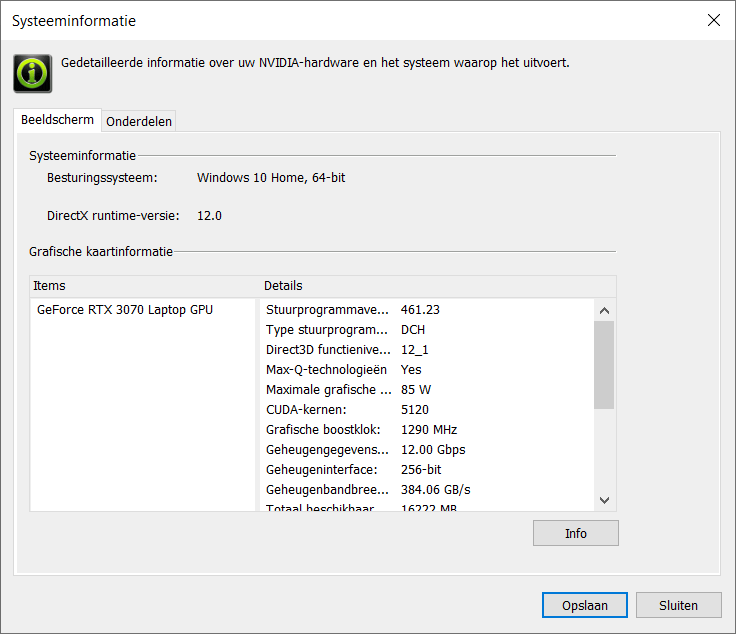Click the 256-bit value

click(421, 469)
